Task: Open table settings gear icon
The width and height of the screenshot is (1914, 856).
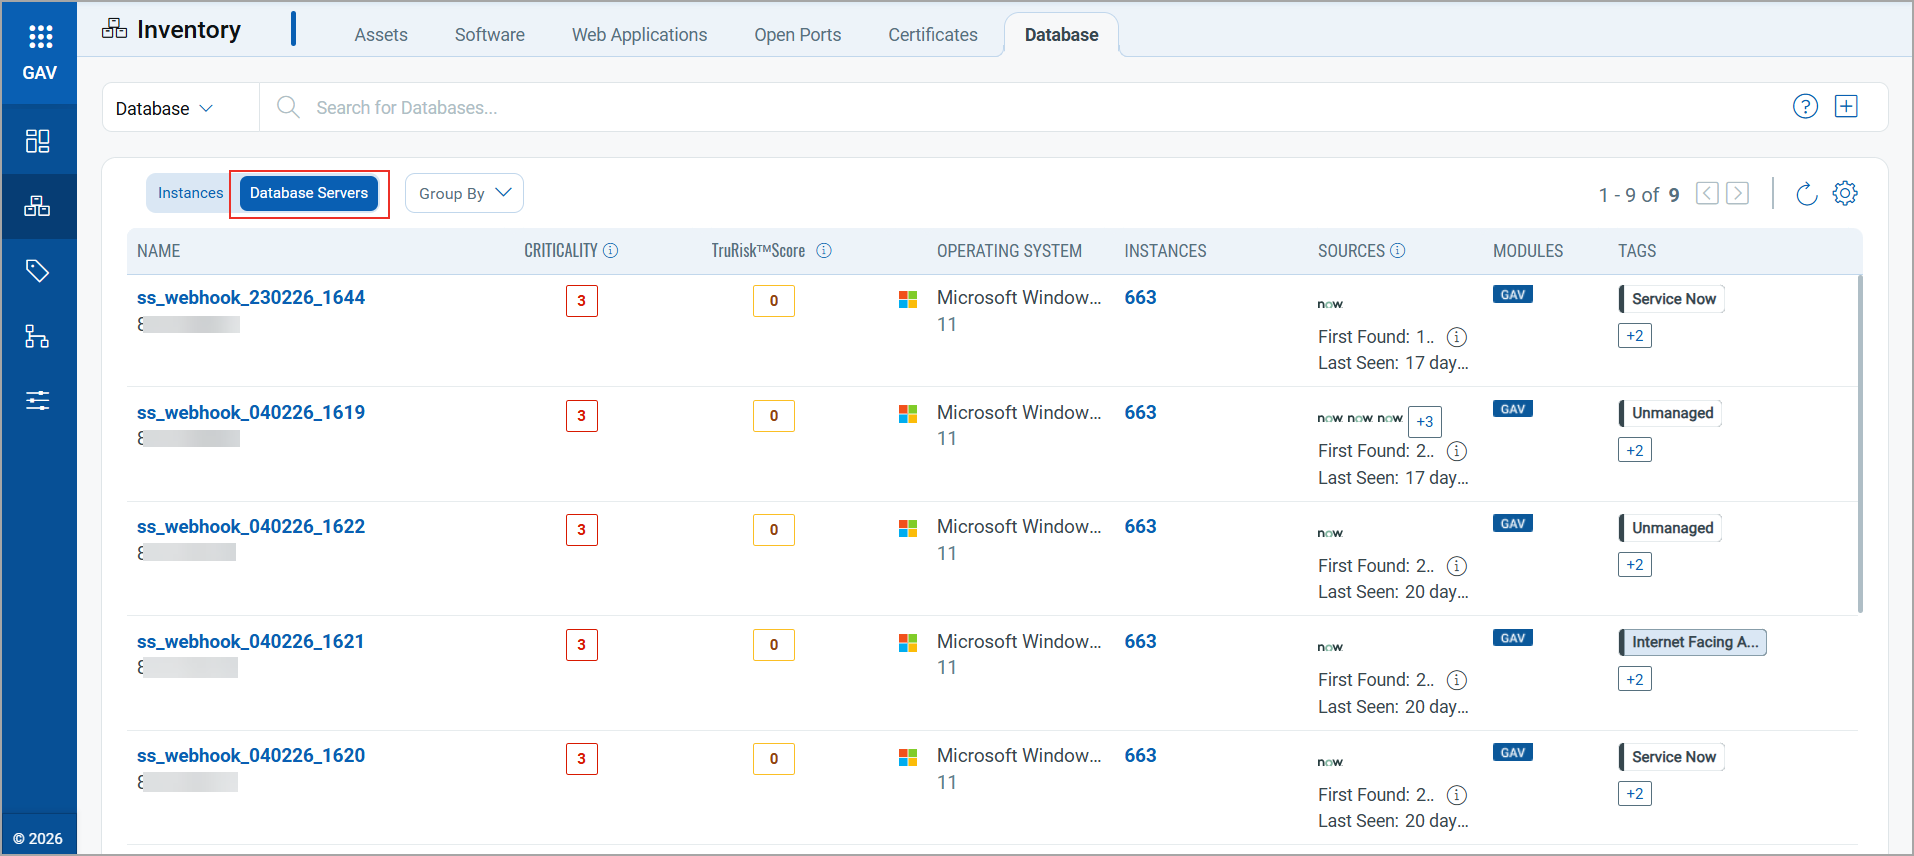Action: click(1845, 194)
